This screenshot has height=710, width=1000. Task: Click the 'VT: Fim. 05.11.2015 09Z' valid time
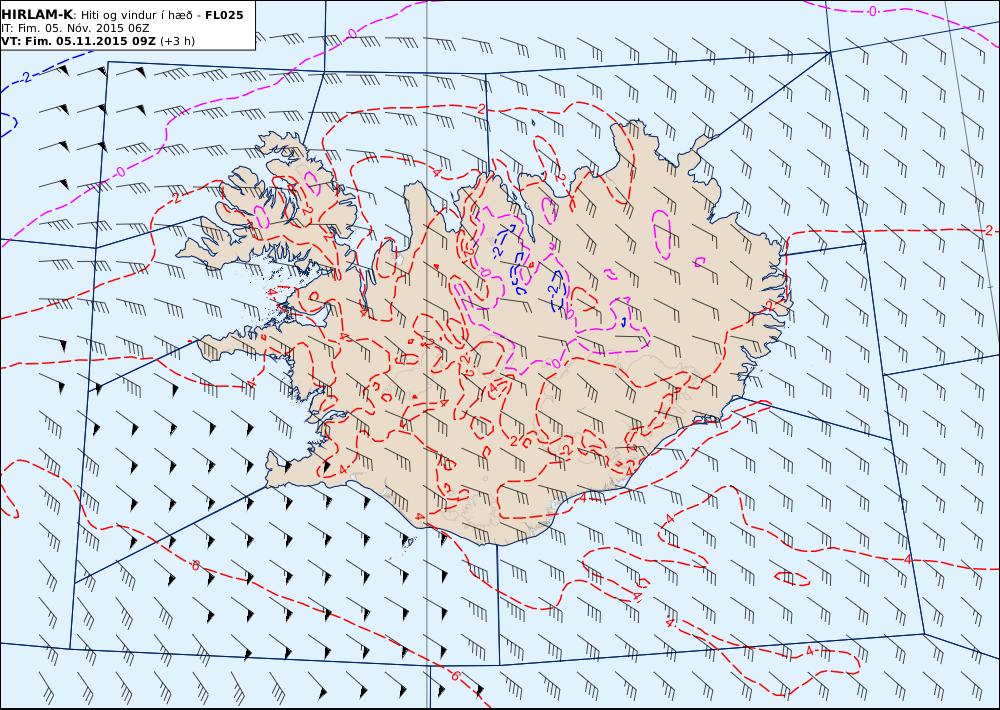pos(78,41)
